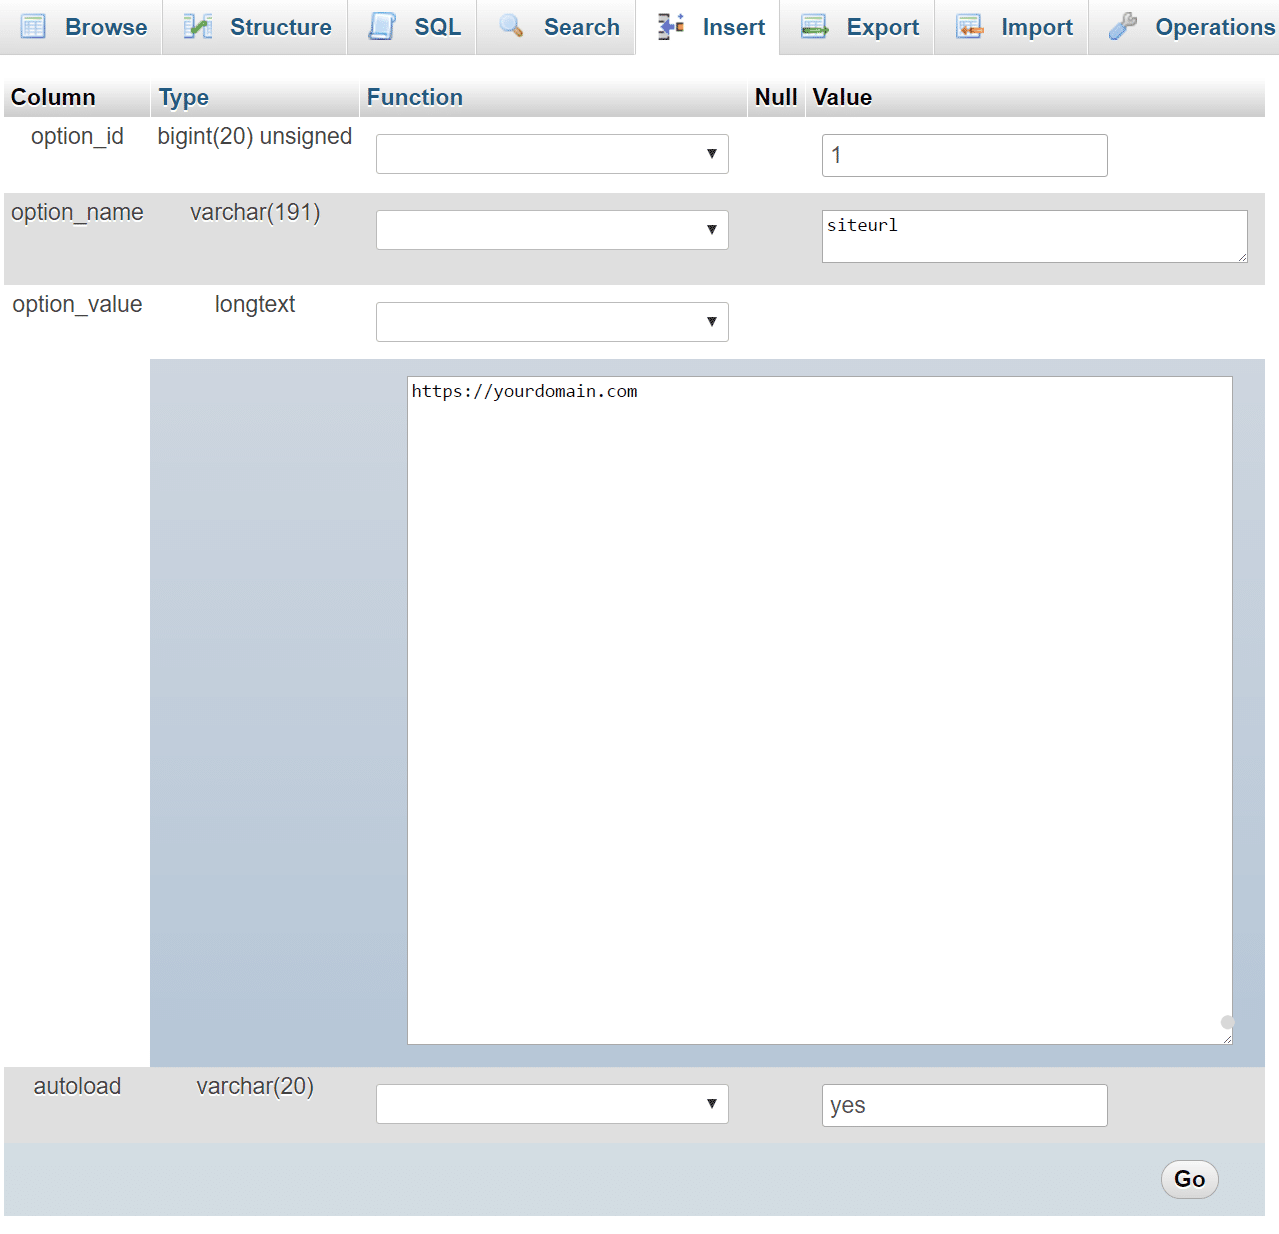Screen dimensions: 1279x1234
Task: Click the Type column header link
Action: pos(184,97)
